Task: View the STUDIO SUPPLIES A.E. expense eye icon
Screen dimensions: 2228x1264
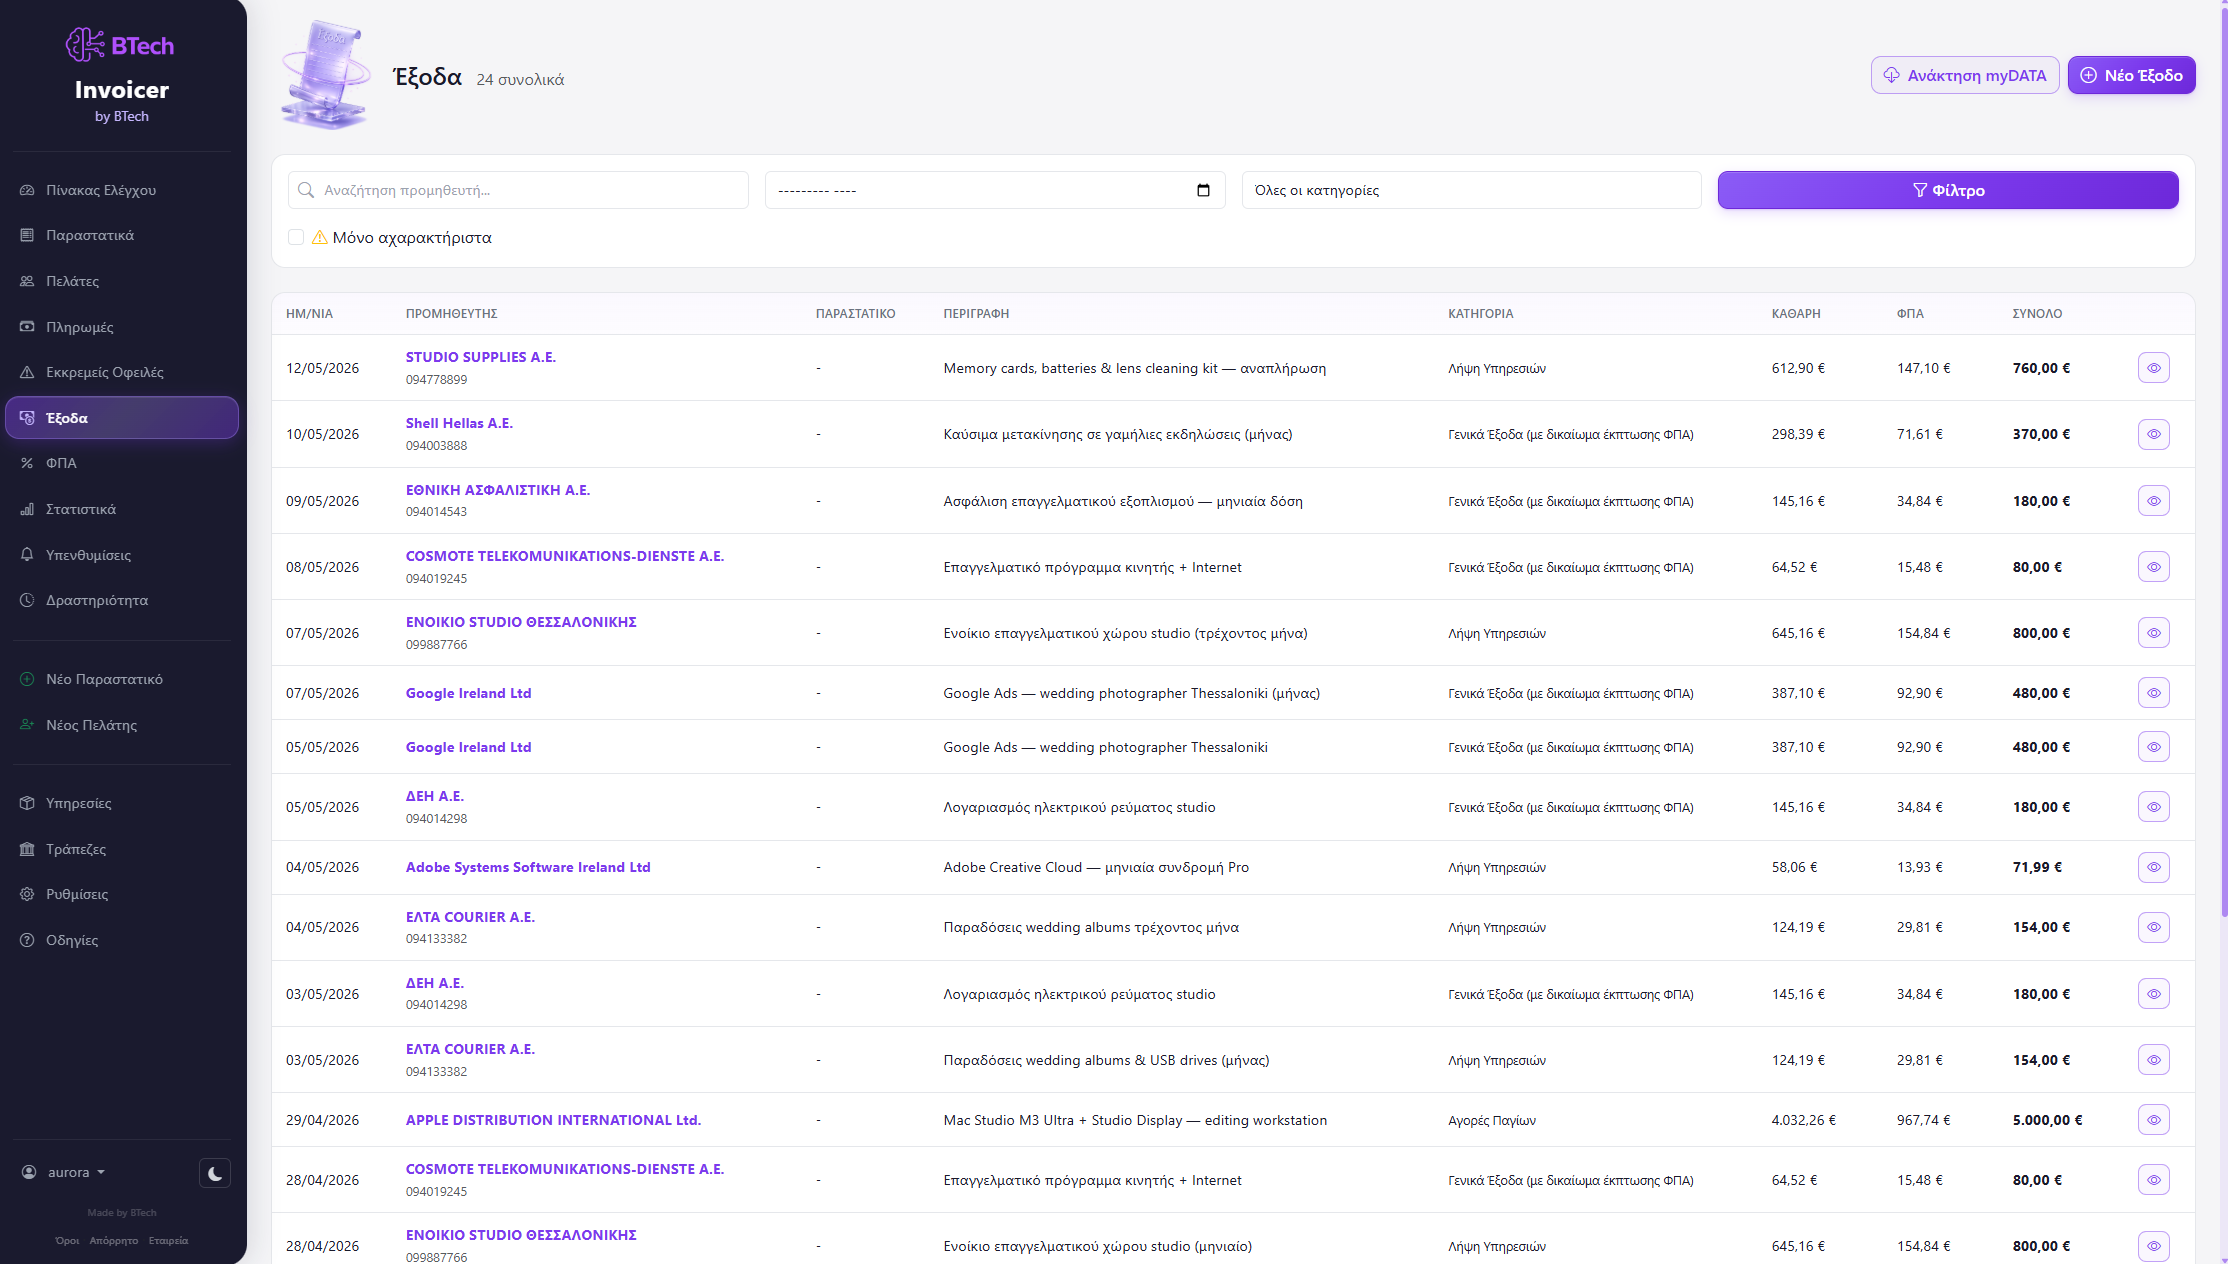Action: click(x=2154, y=368)
